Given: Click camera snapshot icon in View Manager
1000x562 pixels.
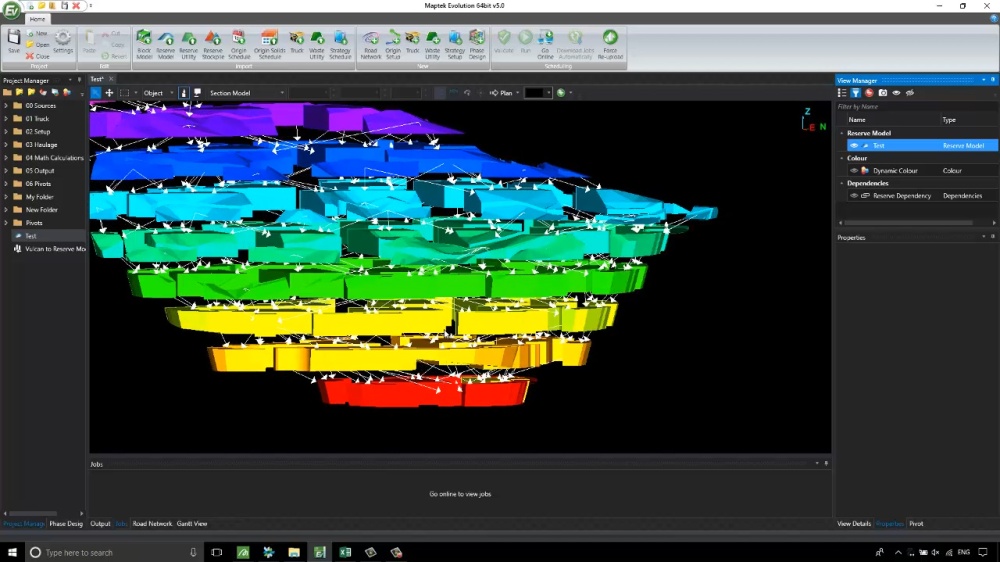Looking at the screenshot, I should click(883, 93).
